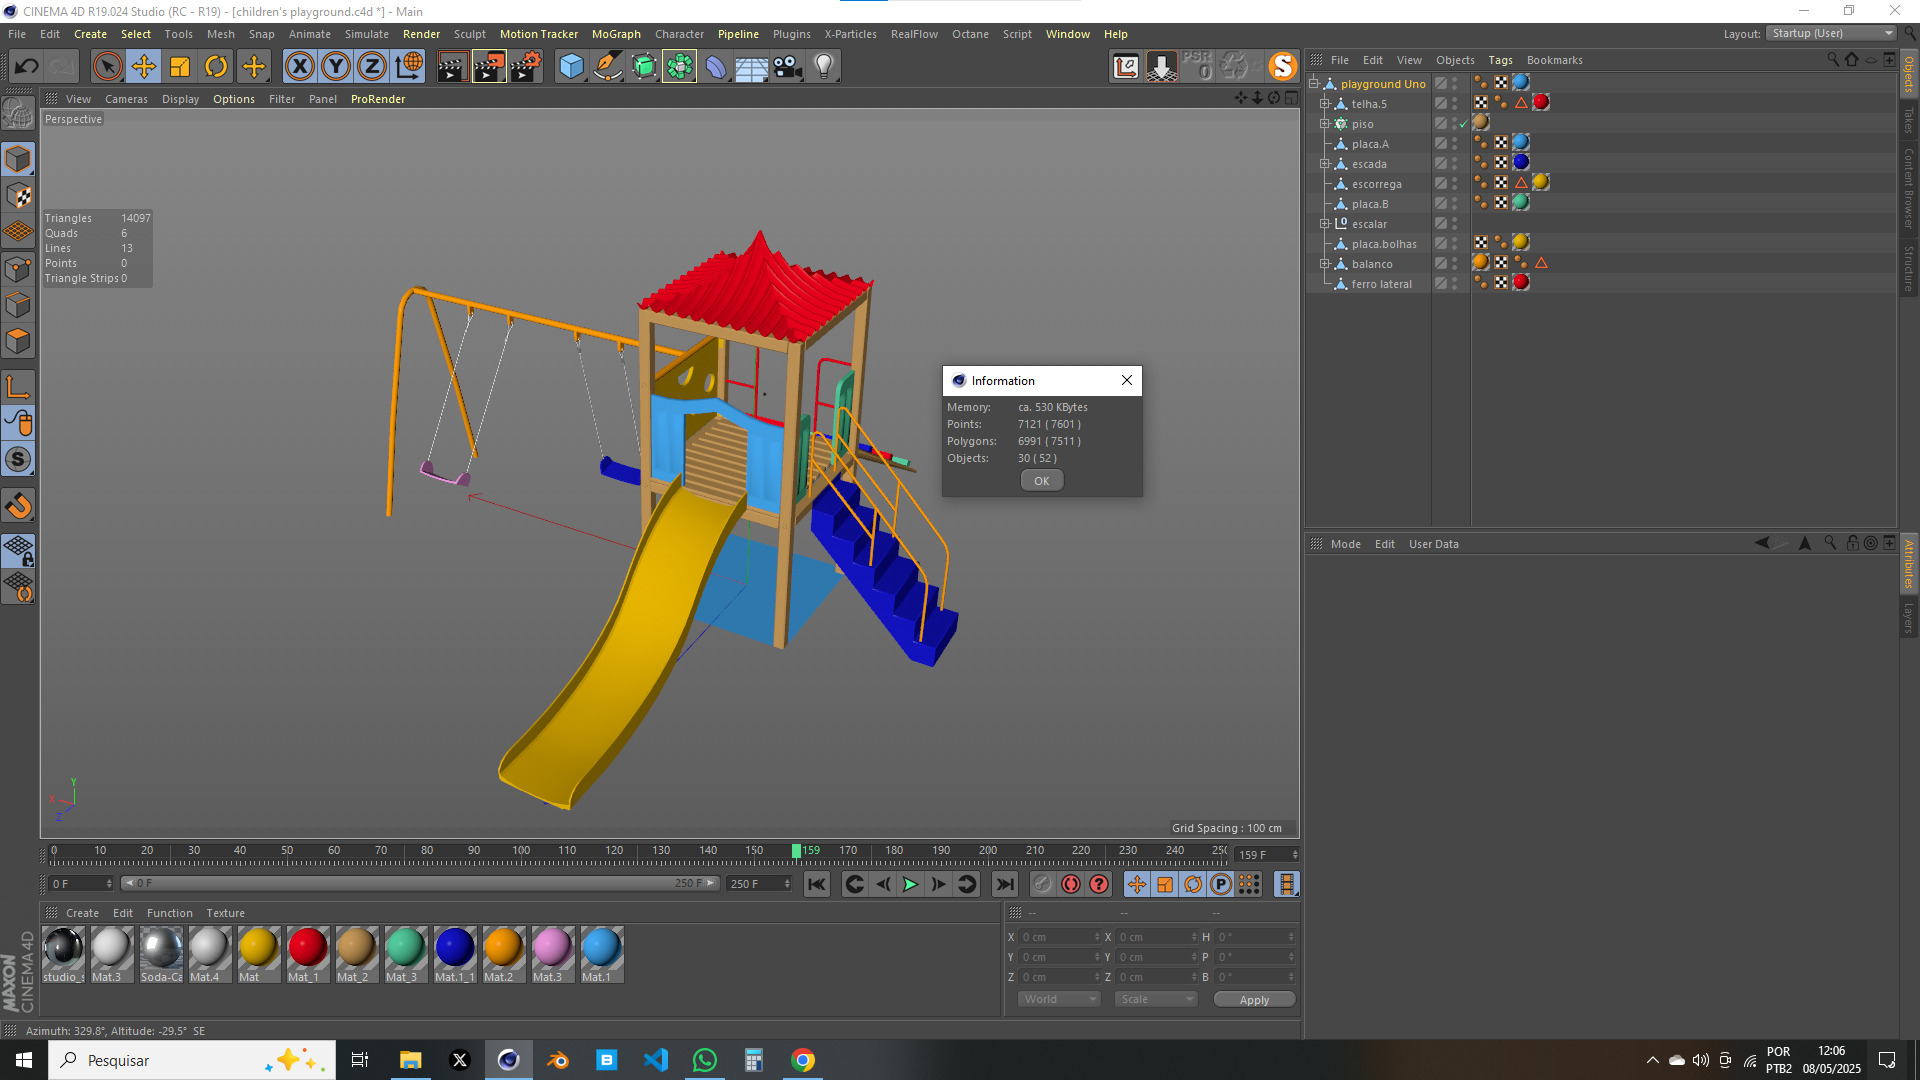
Task: Select the red Mat_1 material
Action: (x=307, y=954)
